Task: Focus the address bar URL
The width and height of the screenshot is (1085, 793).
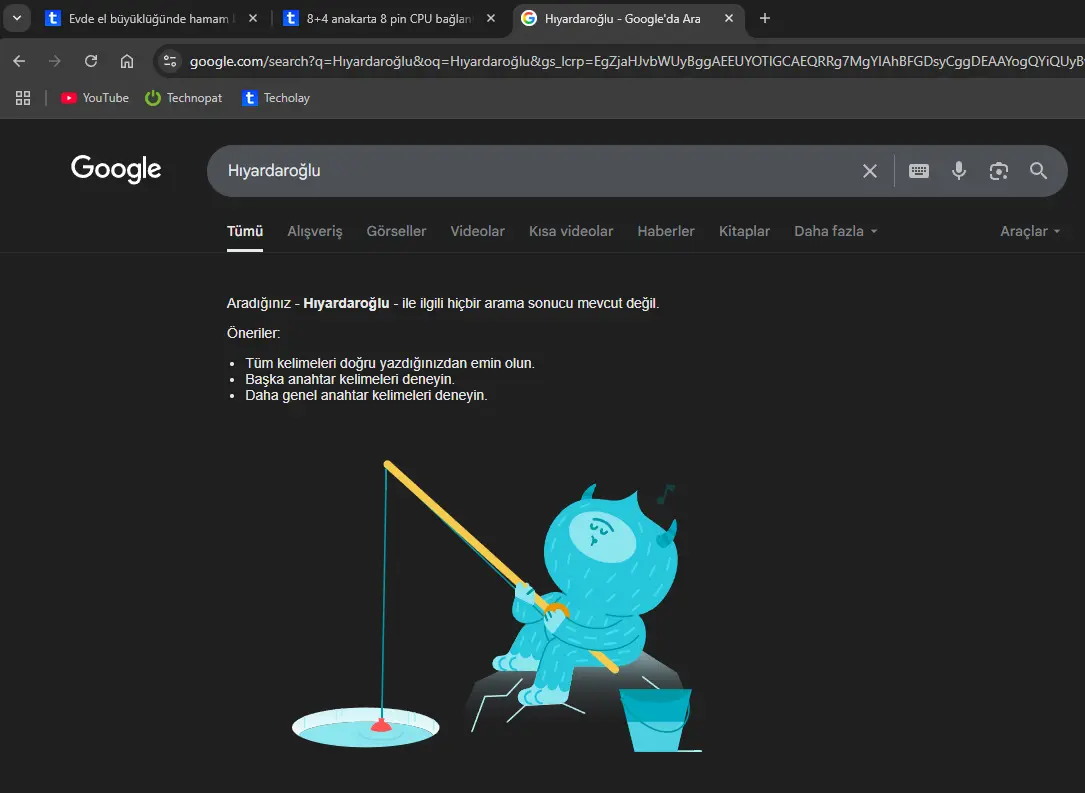Action: [637, 62]
